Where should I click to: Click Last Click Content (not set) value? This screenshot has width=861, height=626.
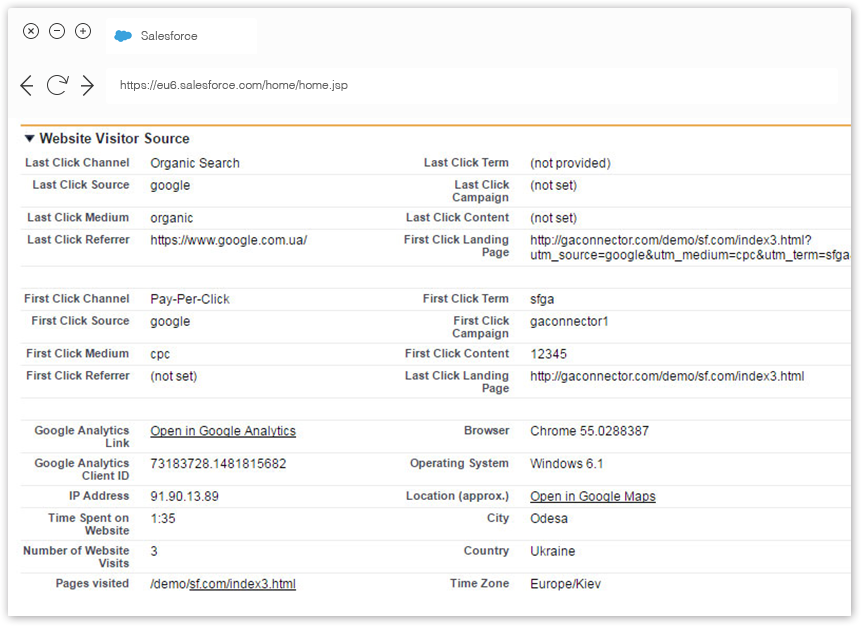(x=554, y=218)
